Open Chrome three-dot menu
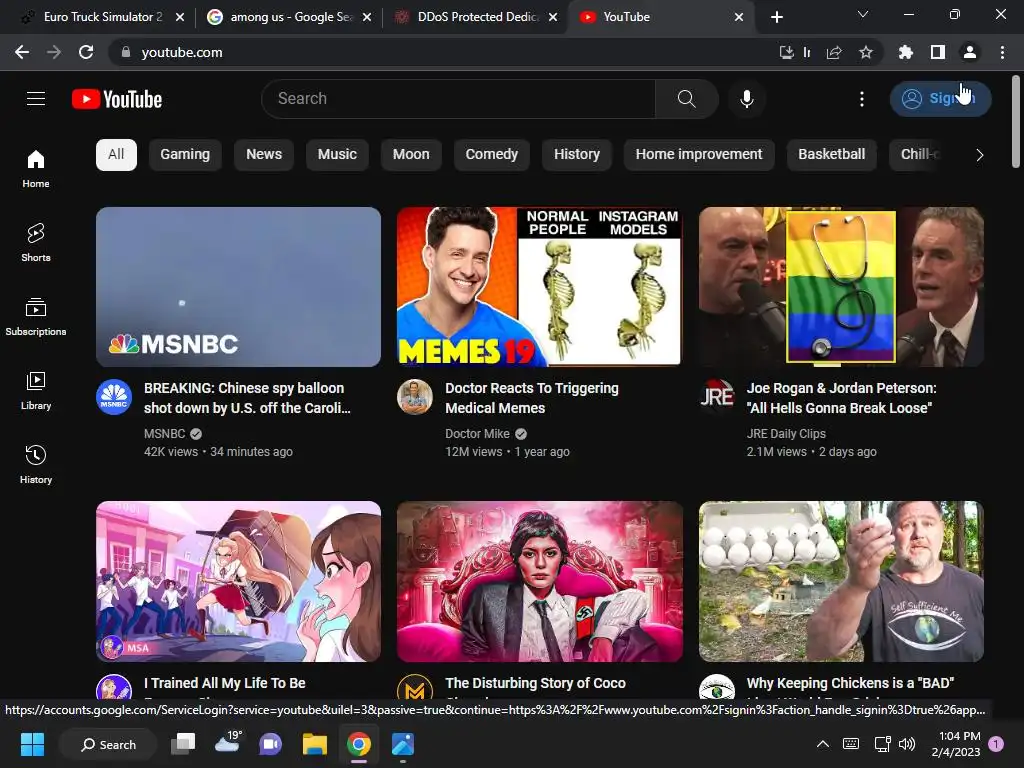 tap(1002, 52)
